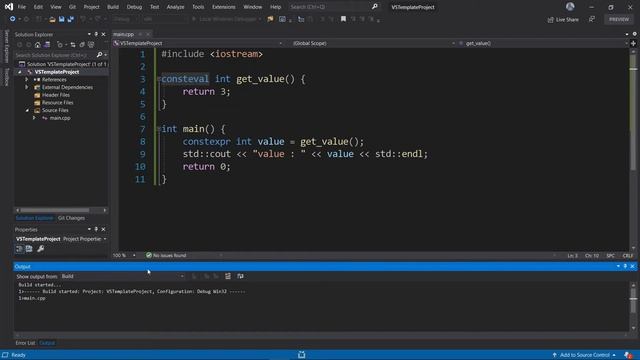Click Show All Files icon in Solution Explorer
Screen dimensions: 640x360
(x=91, y=45)
